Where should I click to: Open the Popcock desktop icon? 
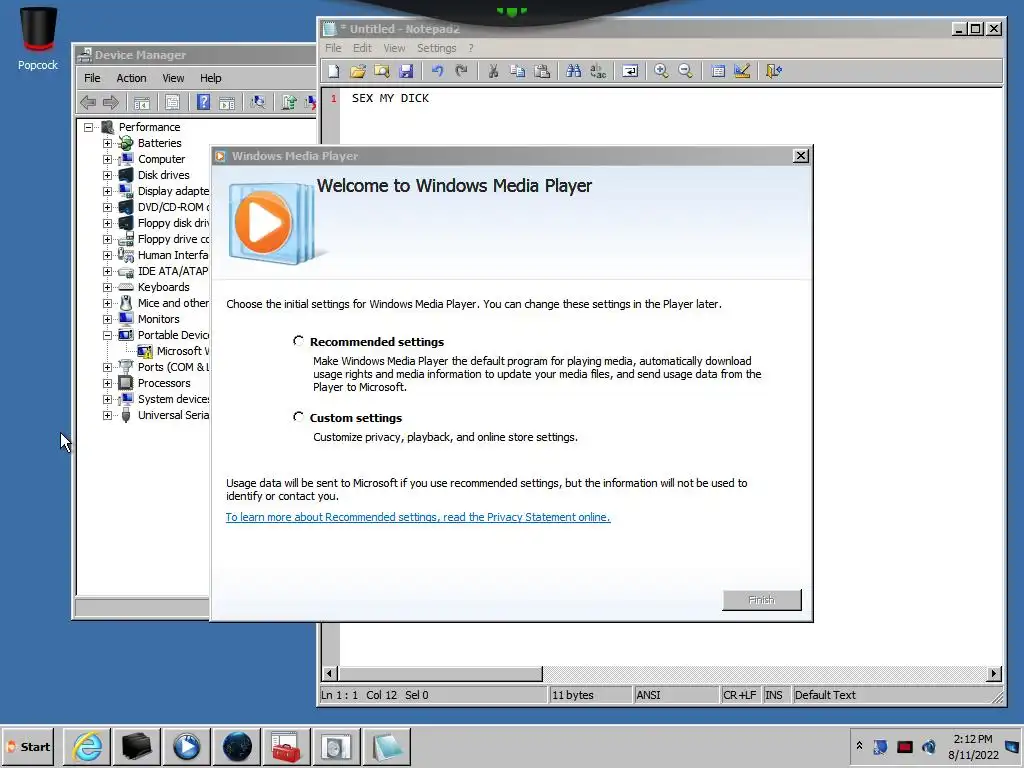click(38, 39)
